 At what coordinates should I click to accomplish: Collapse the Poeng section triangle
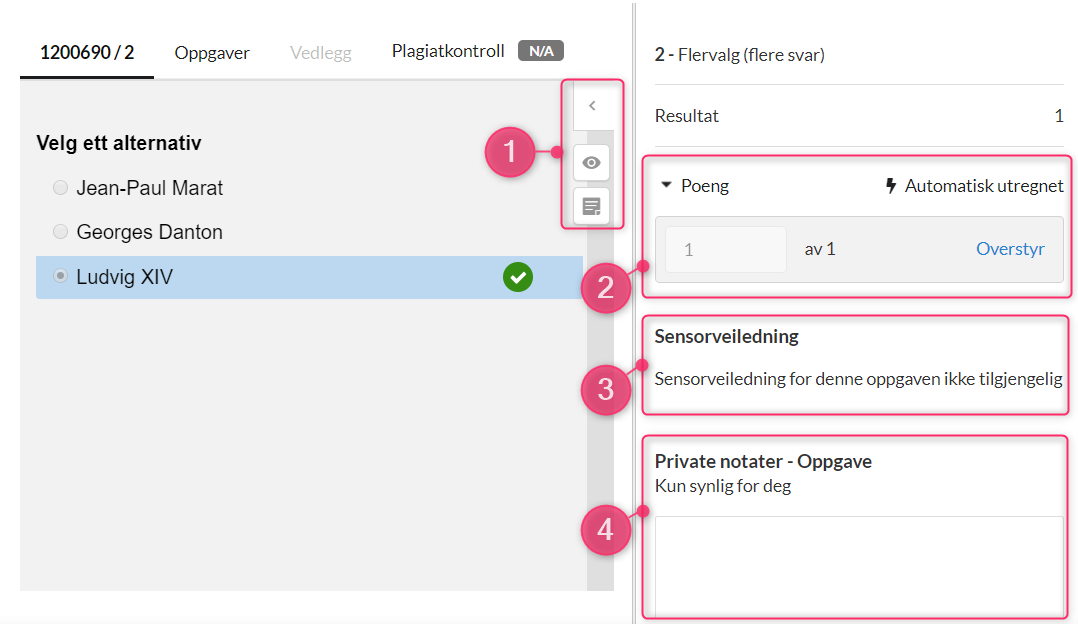666,185
